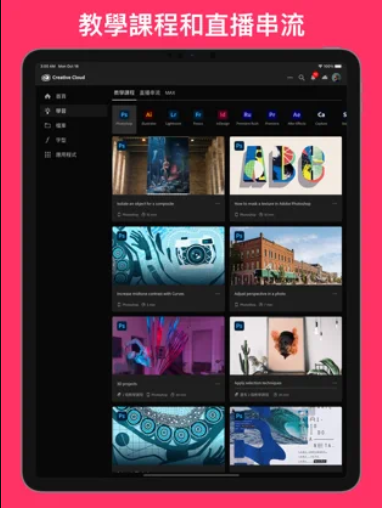Open the cloud sync status icon
Viewport: 382px width, 508px height.
point(325,77)
